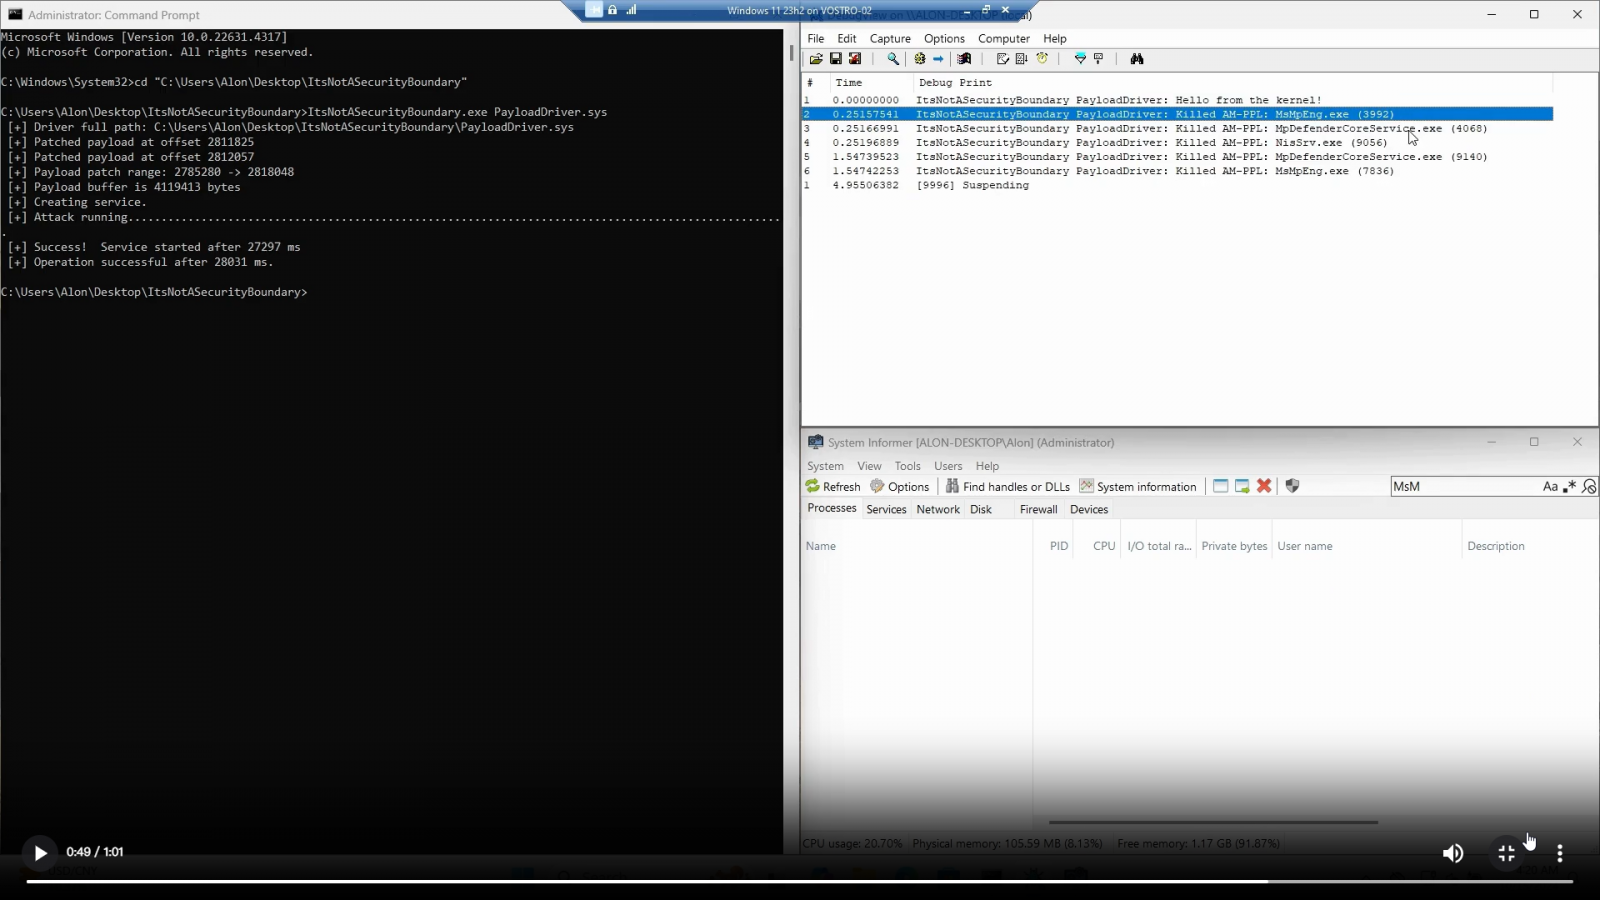1600x900 pixels.
Task: Mute the video volume
Action: coord(1453,853)
